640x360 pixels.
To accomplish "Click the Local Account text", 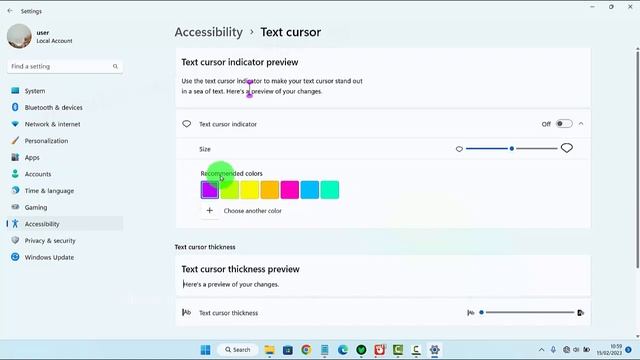I will tap(54, 41).
